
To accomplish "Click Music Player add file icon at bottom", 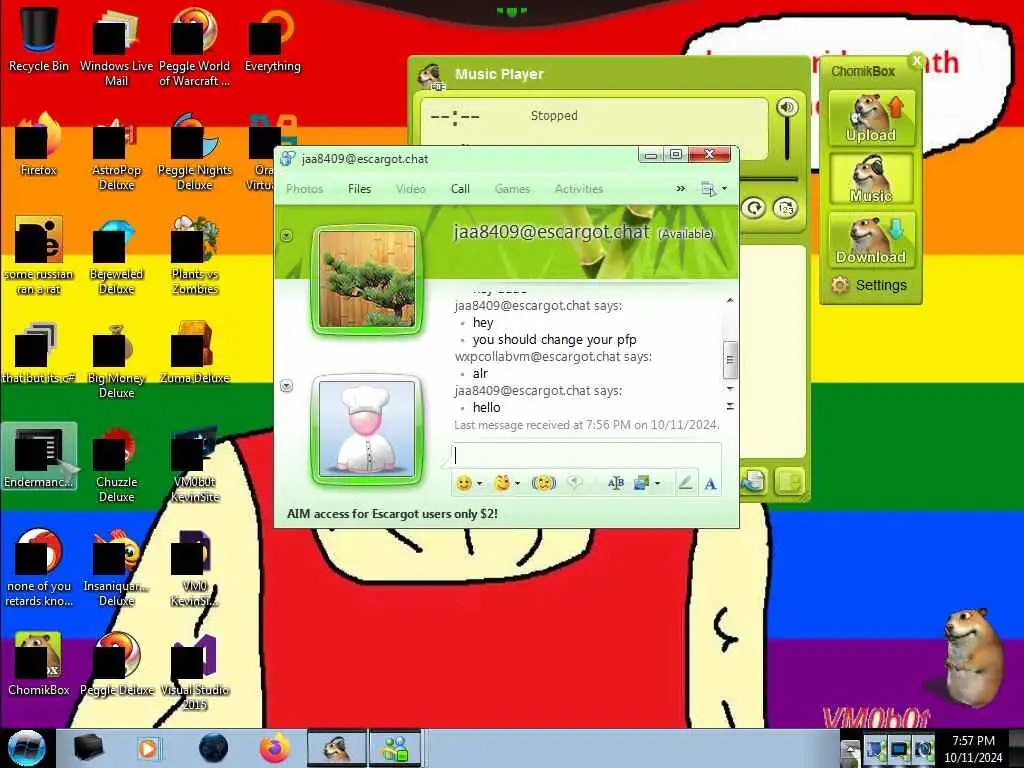I will pos(754,481).
